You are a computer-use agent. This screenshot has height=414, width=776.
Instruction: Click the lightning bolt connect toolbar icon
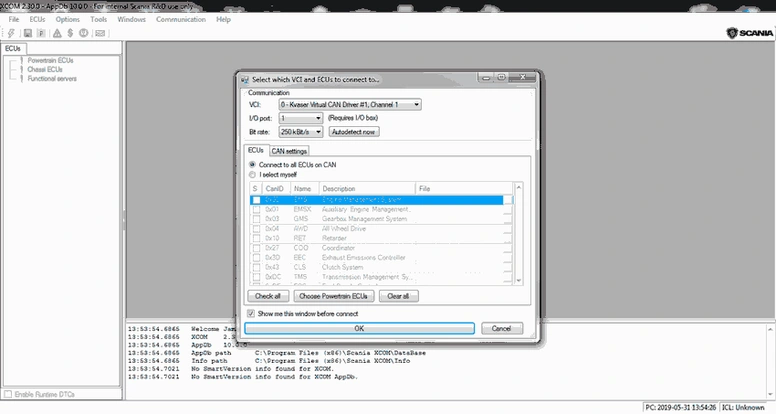pyautogui.click(x=11, y=33)
